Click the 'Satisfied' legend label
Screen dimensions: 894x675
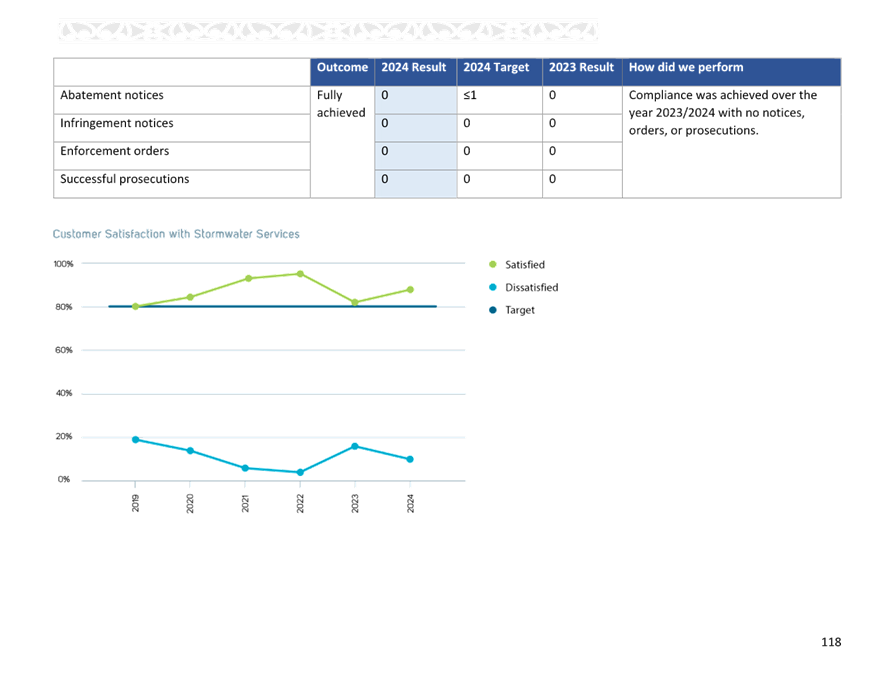point(525,265)
